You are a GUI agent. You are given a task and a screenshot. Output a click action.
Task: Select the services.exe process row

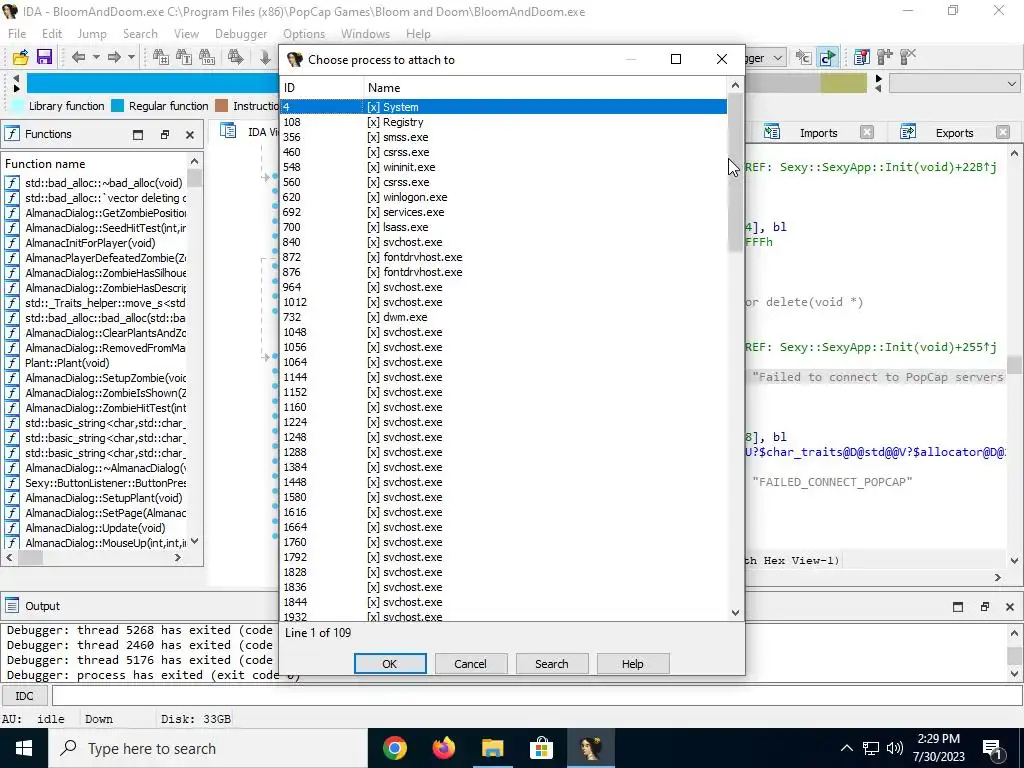pos(504,212)
